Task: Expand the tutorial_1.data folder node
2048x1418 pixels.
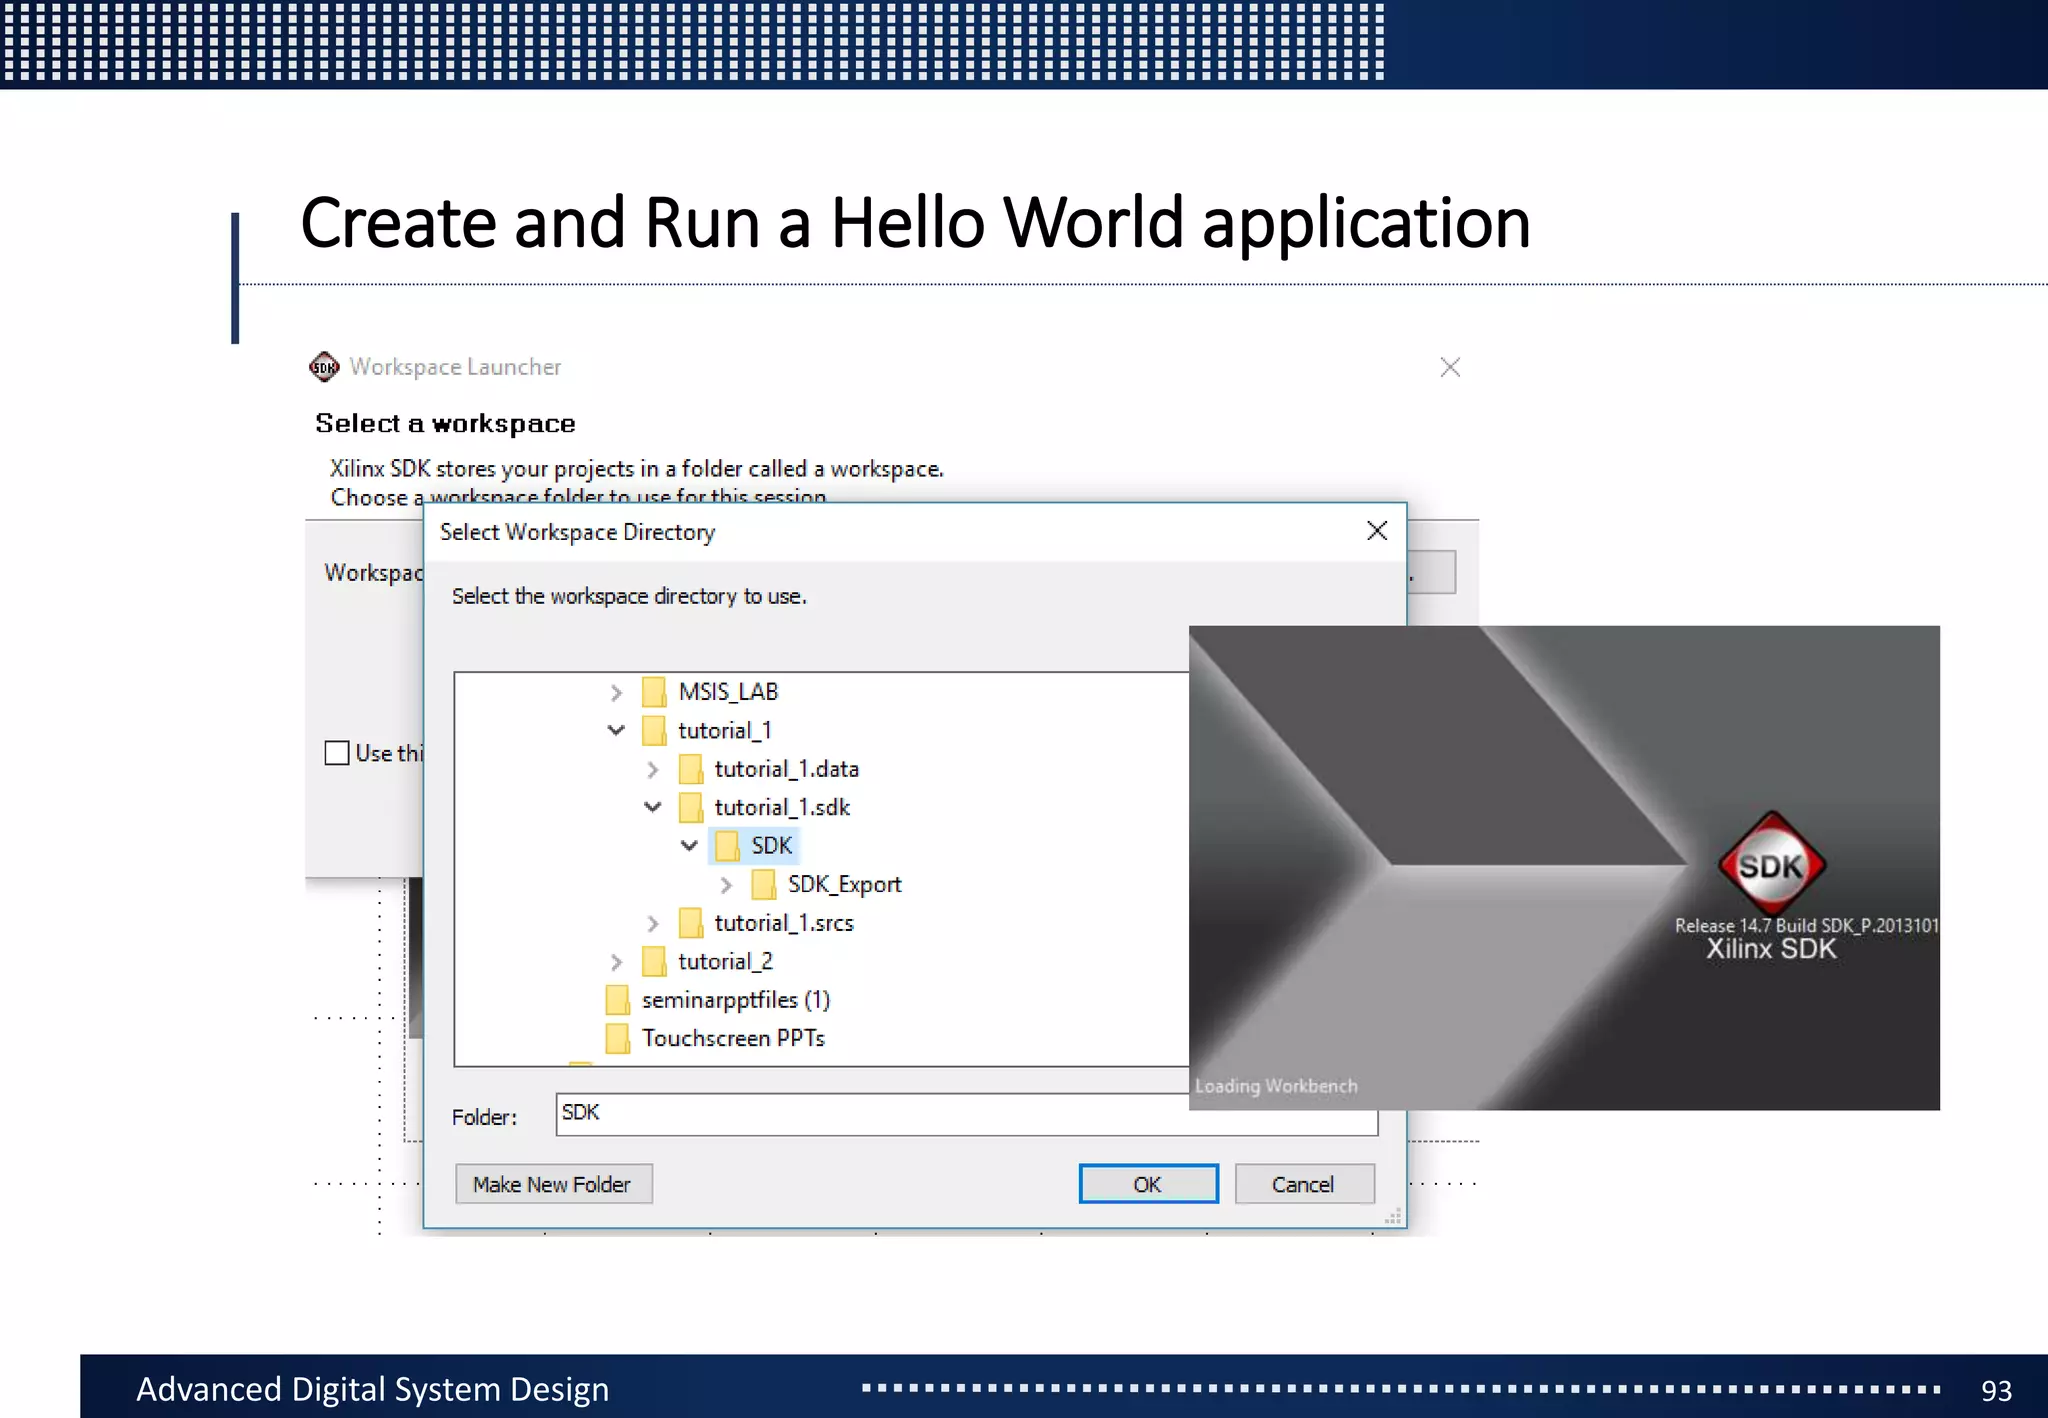Action: 653,769
